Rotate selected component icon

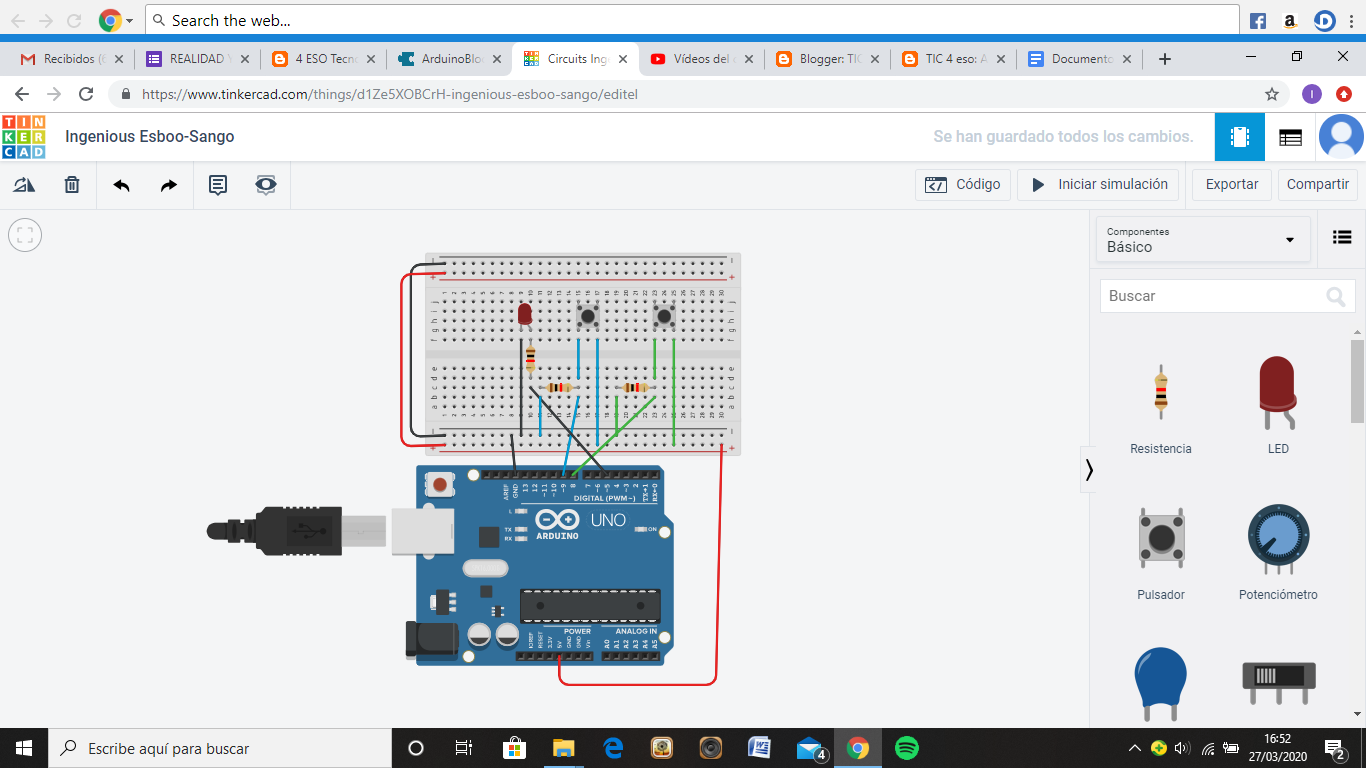24,185
